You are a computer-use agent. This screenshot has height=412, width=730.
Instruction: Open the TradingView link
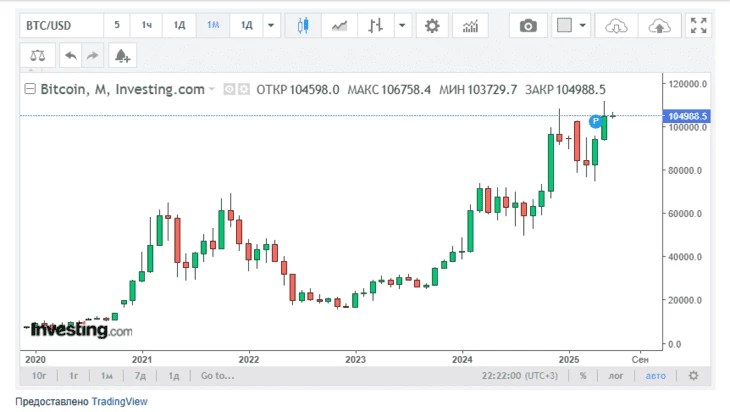(x=119, y=401)
